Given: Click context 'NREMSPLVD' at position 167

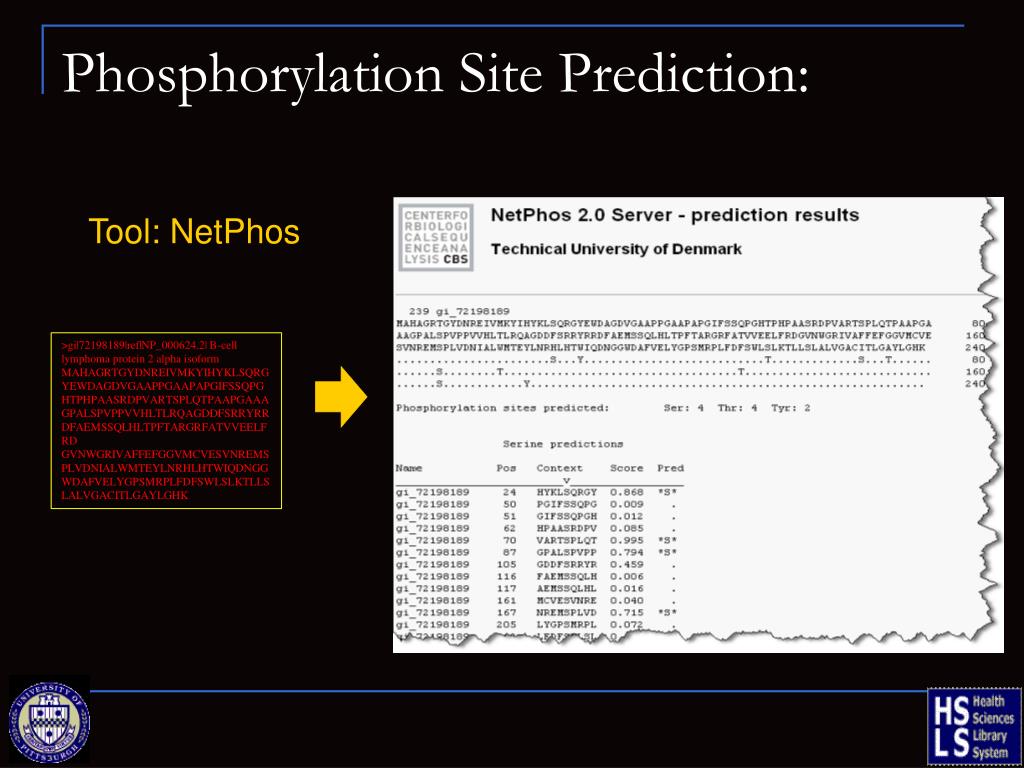Looking at the screenshot, I should [566, 613].
